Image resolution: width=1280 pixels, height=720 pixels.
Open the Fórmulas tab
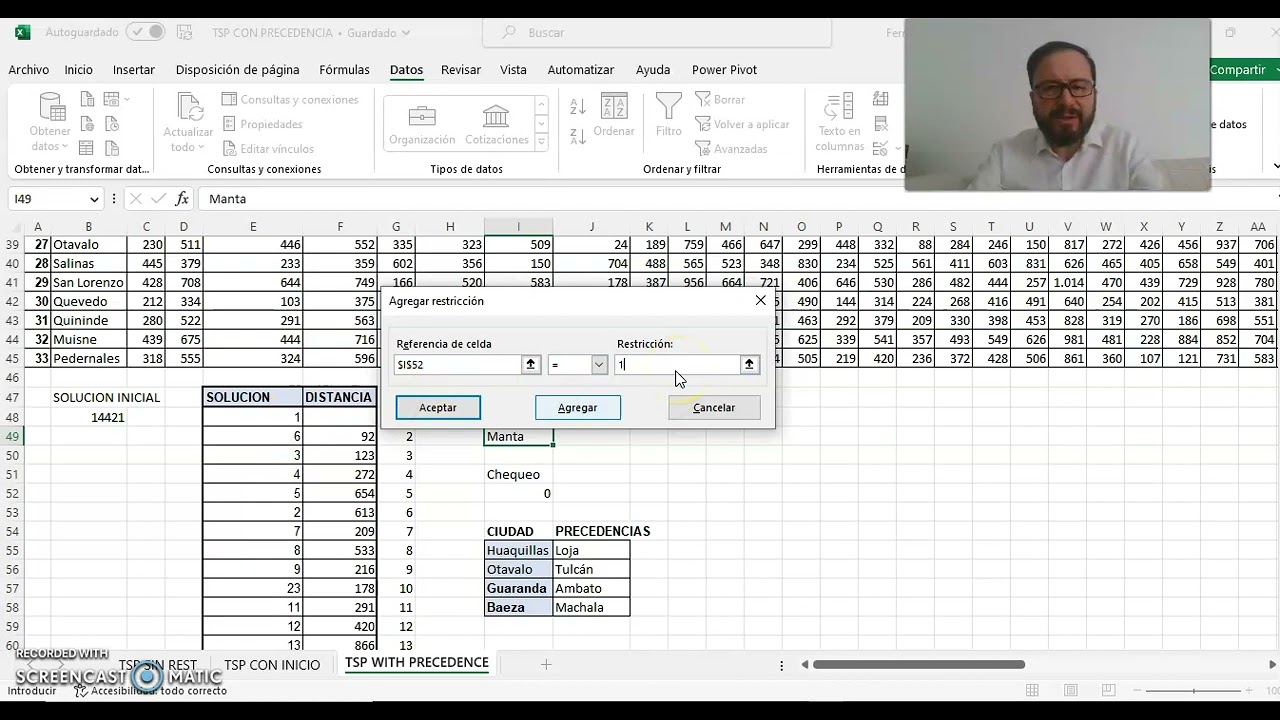click(345, 70)
